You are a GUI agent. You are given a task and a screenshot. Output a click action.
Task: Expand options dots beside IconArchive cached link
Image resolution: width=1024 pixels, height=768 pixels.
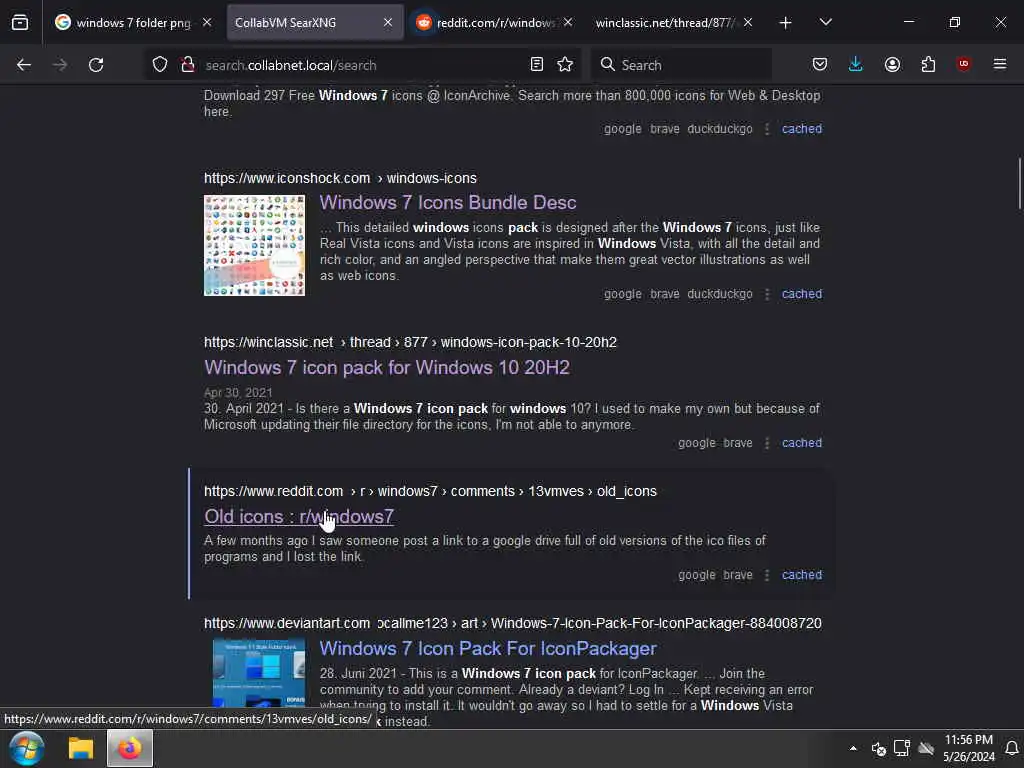pyautogui.click(x=767, y=129)
